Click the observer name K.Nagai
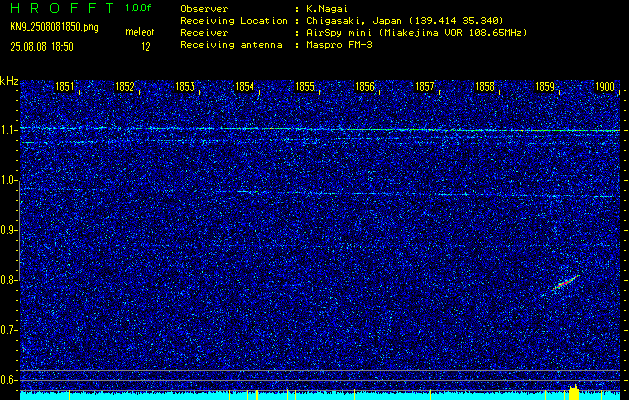629x400 pixels. pyautogui.click(x=327, y=8)
